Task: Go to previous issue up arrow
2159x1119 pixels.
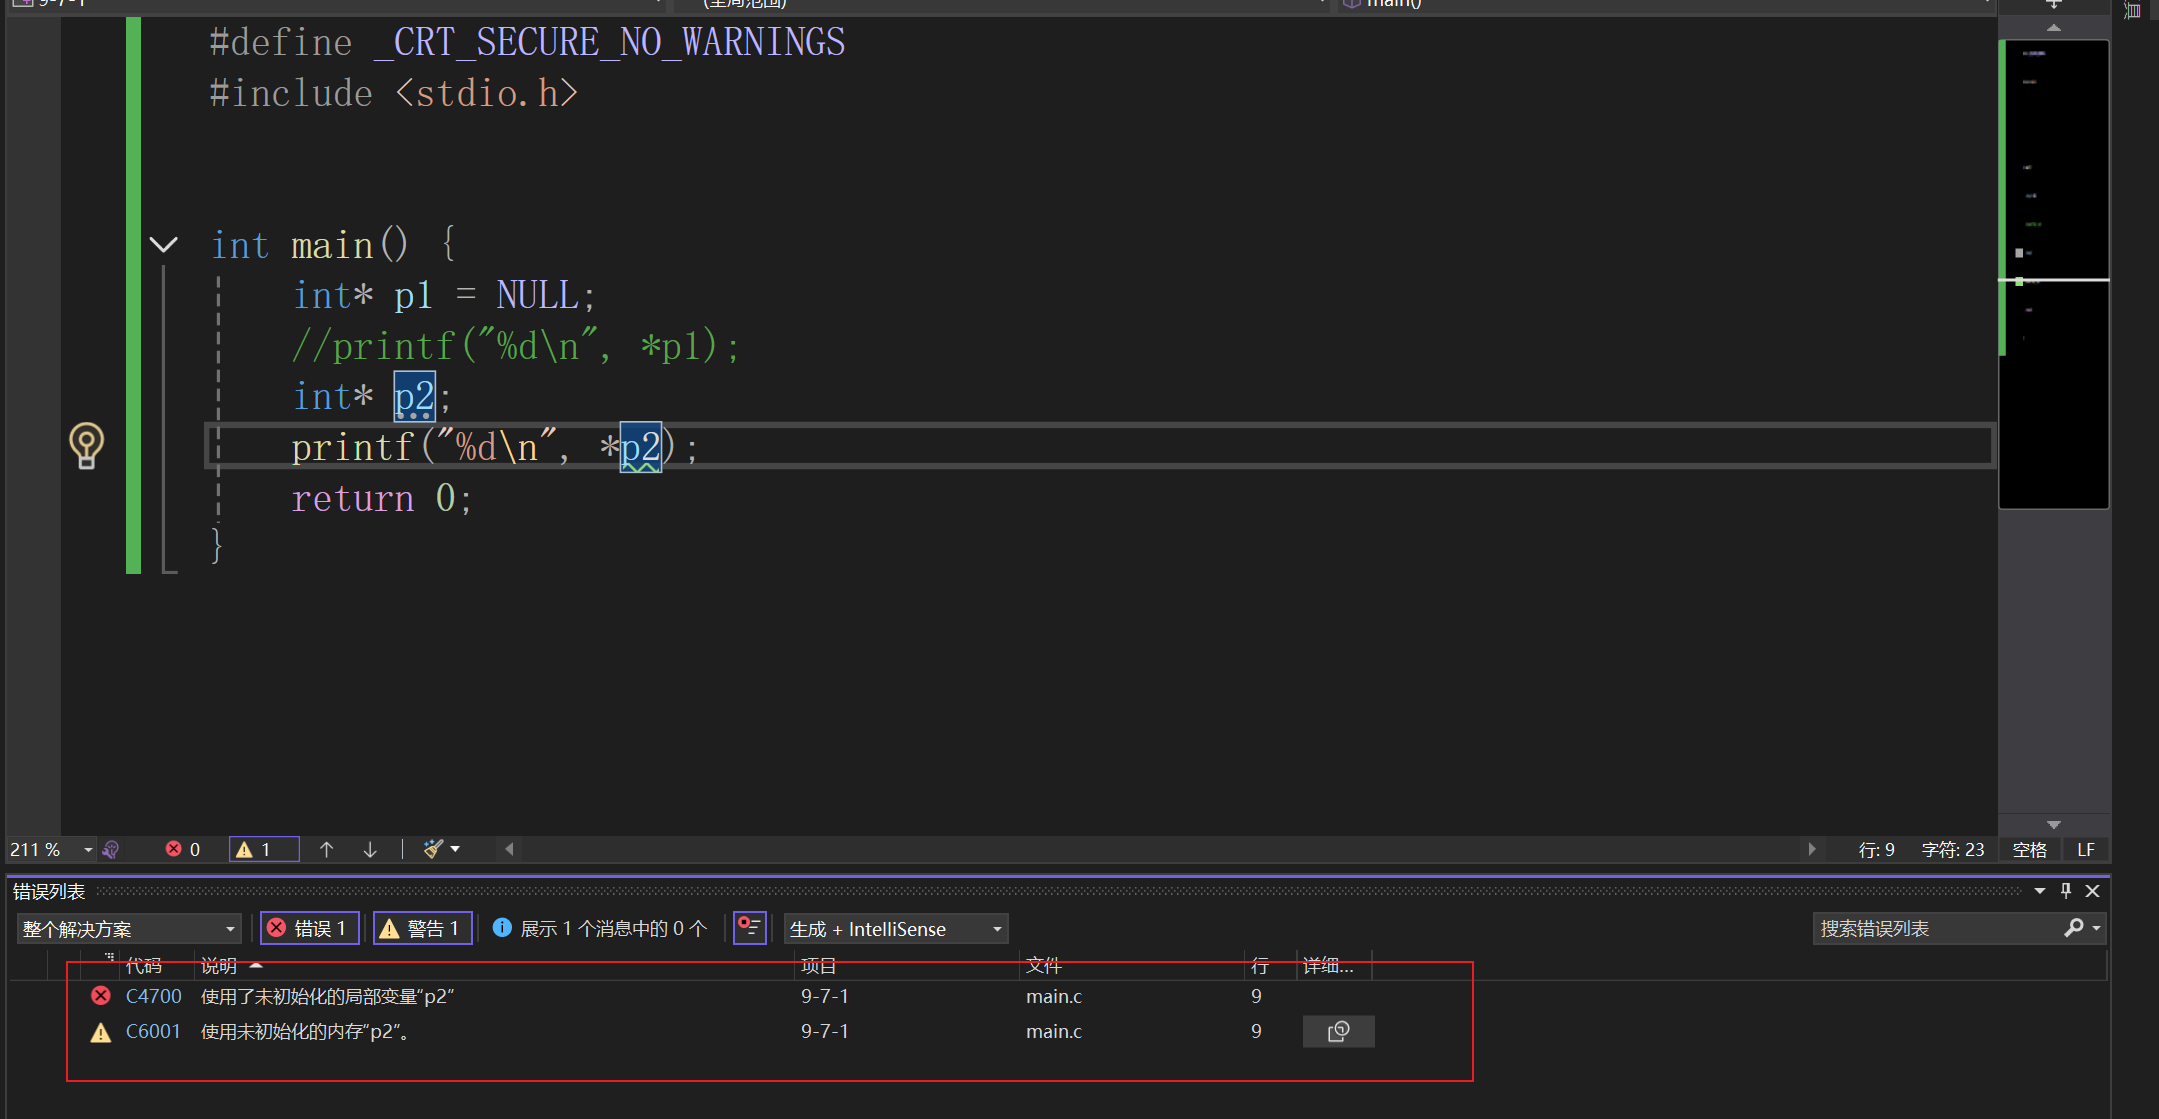Action: pos(326,849)
